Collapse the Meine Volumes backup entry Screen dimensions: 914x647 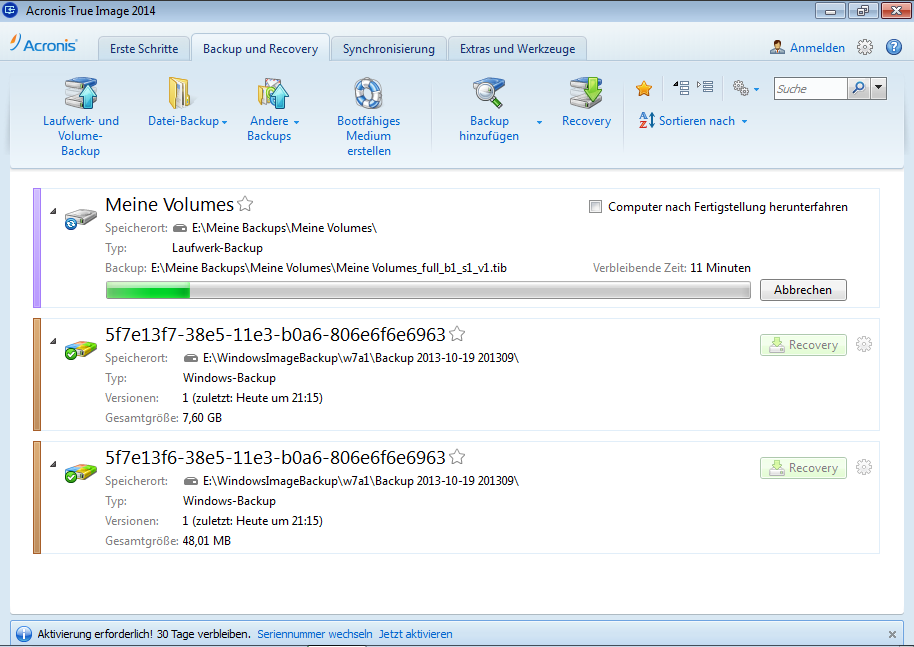tap(52, 211)
